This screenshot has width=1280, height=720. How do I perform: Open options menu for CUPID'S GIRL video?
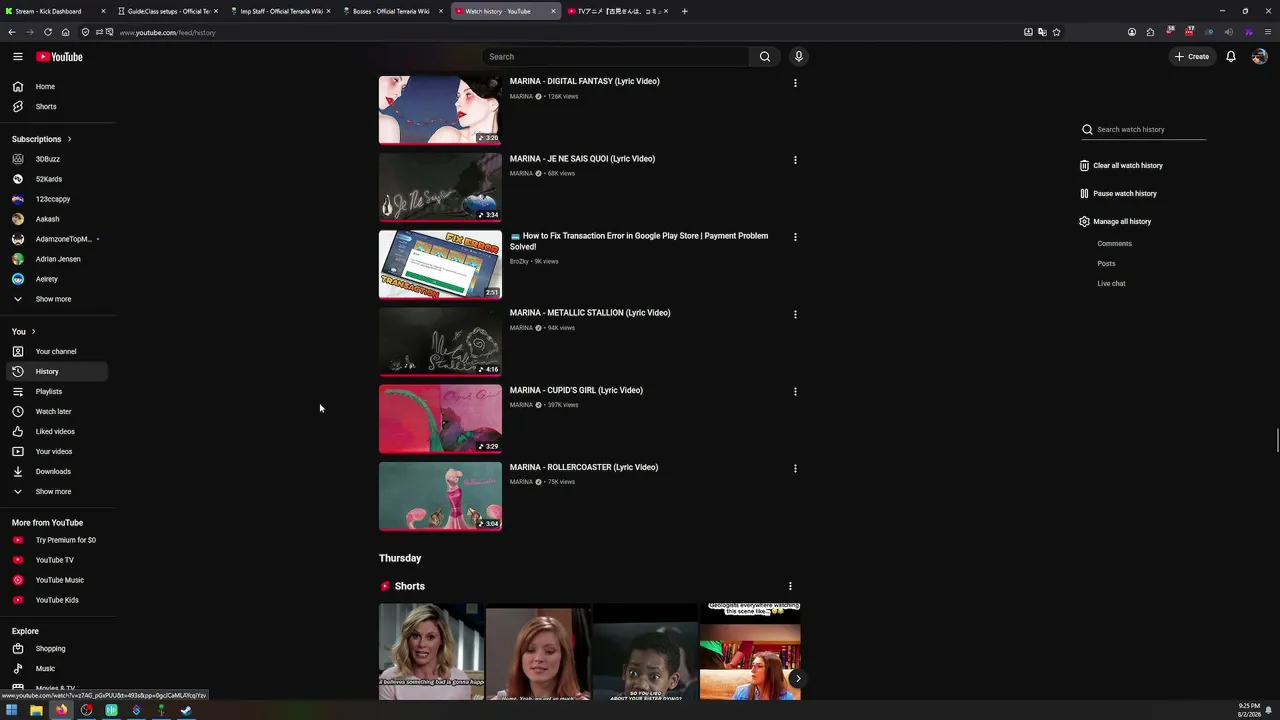795,391
